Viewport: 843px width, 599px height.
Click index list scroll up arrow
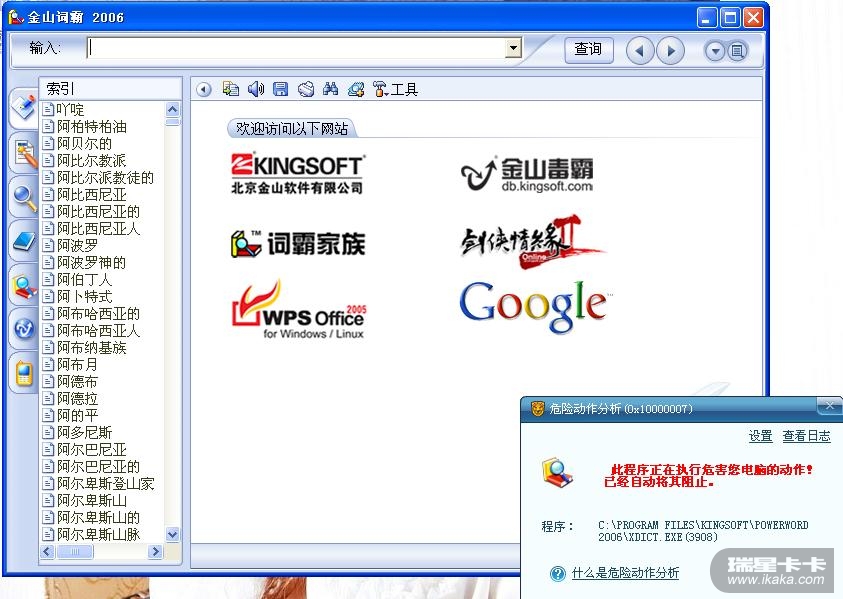click(x=173, y=110)
